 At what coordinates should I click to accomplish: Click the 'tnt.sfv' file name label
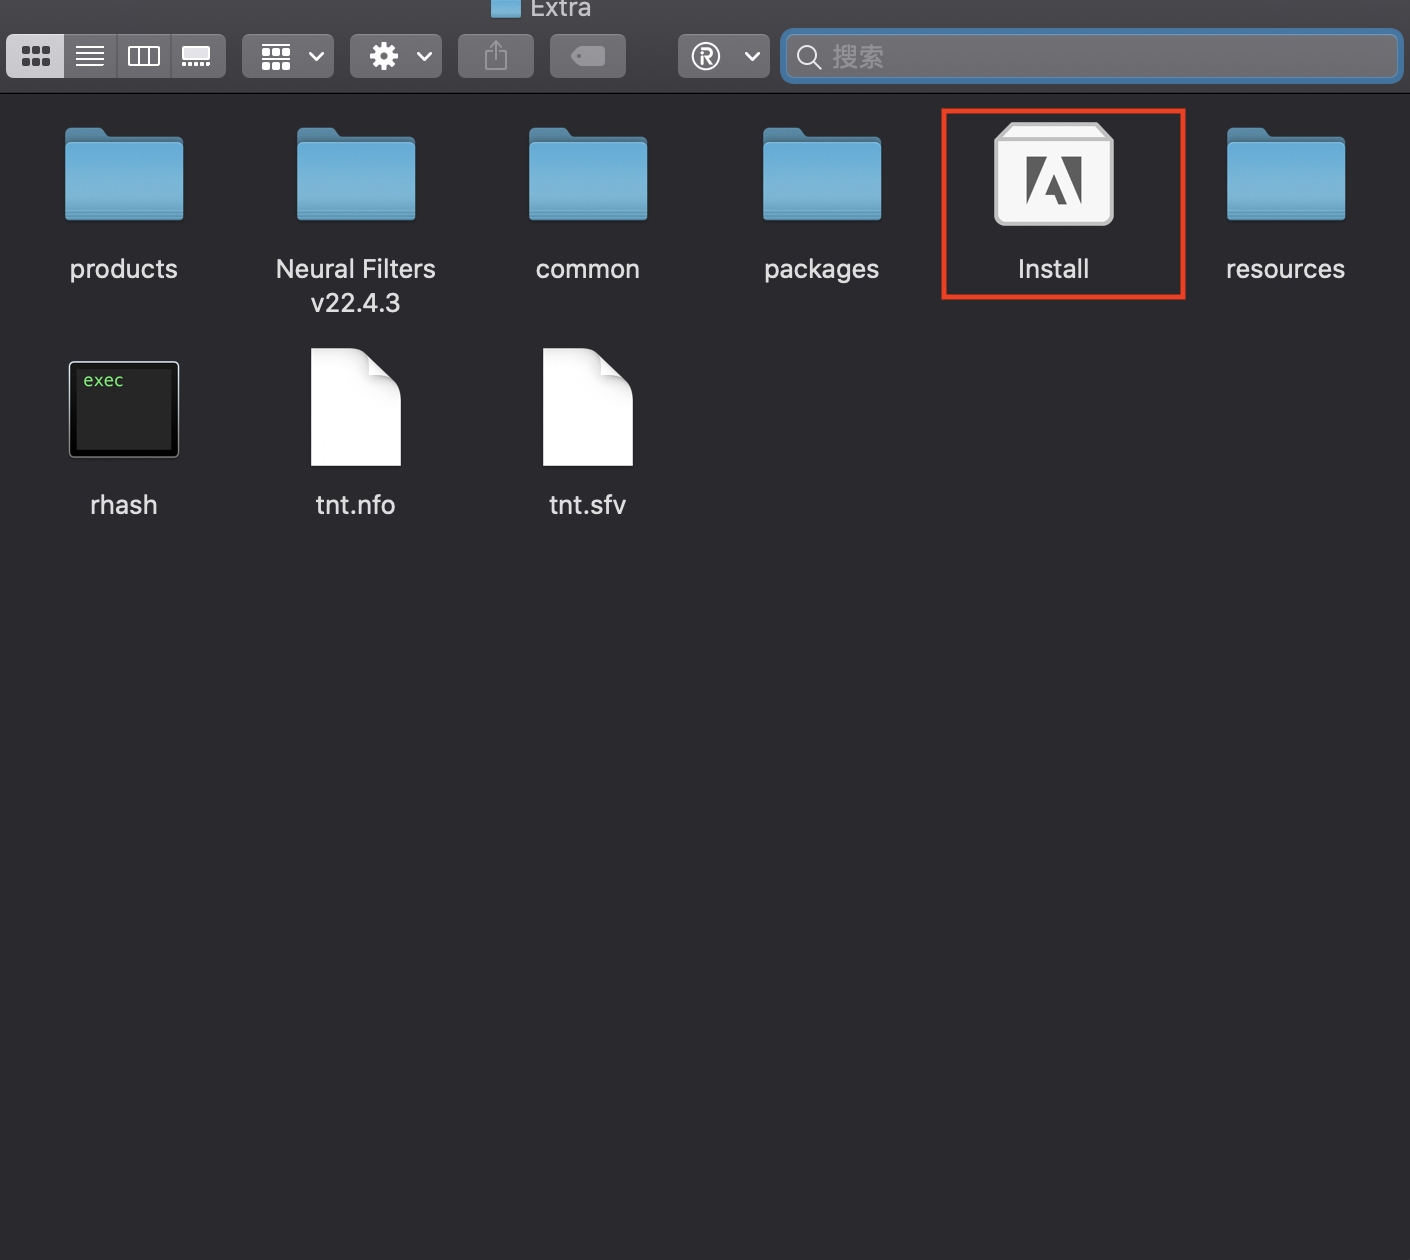(588, 505)
